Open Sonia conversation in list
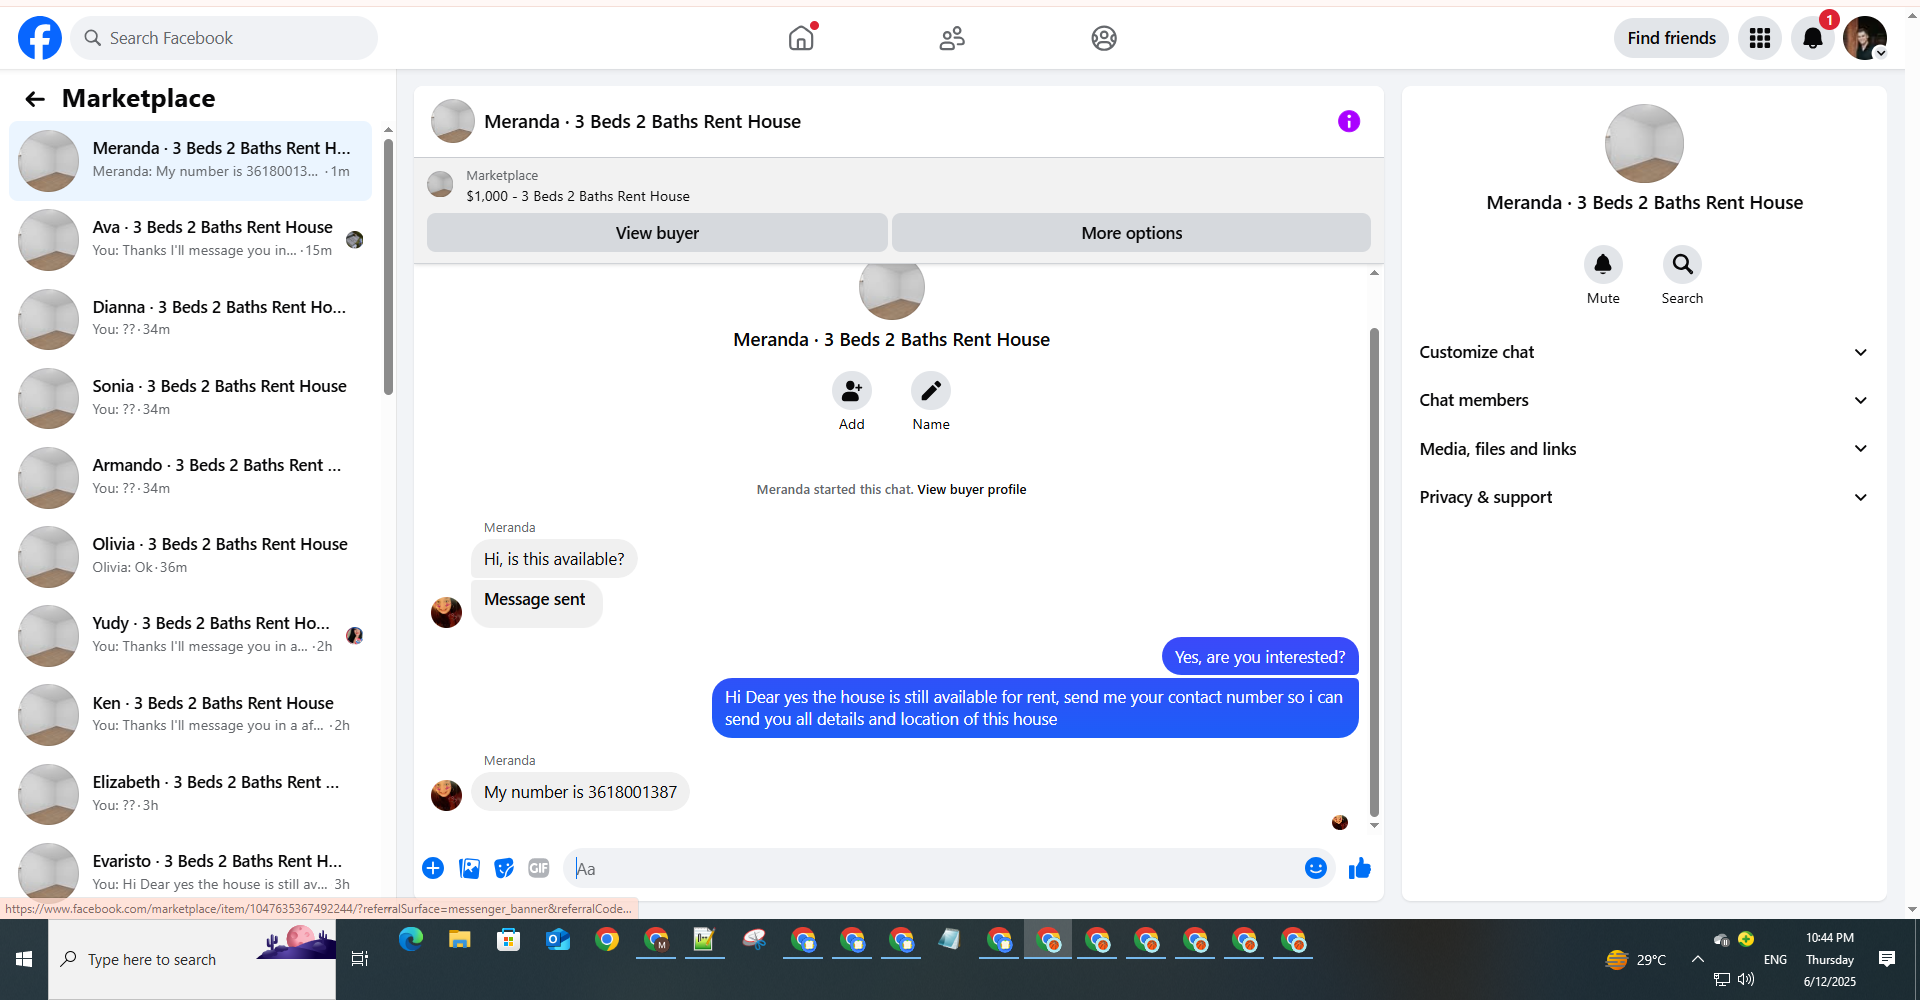Viewport: 1920px width, 1000px height. click(191, 397)
